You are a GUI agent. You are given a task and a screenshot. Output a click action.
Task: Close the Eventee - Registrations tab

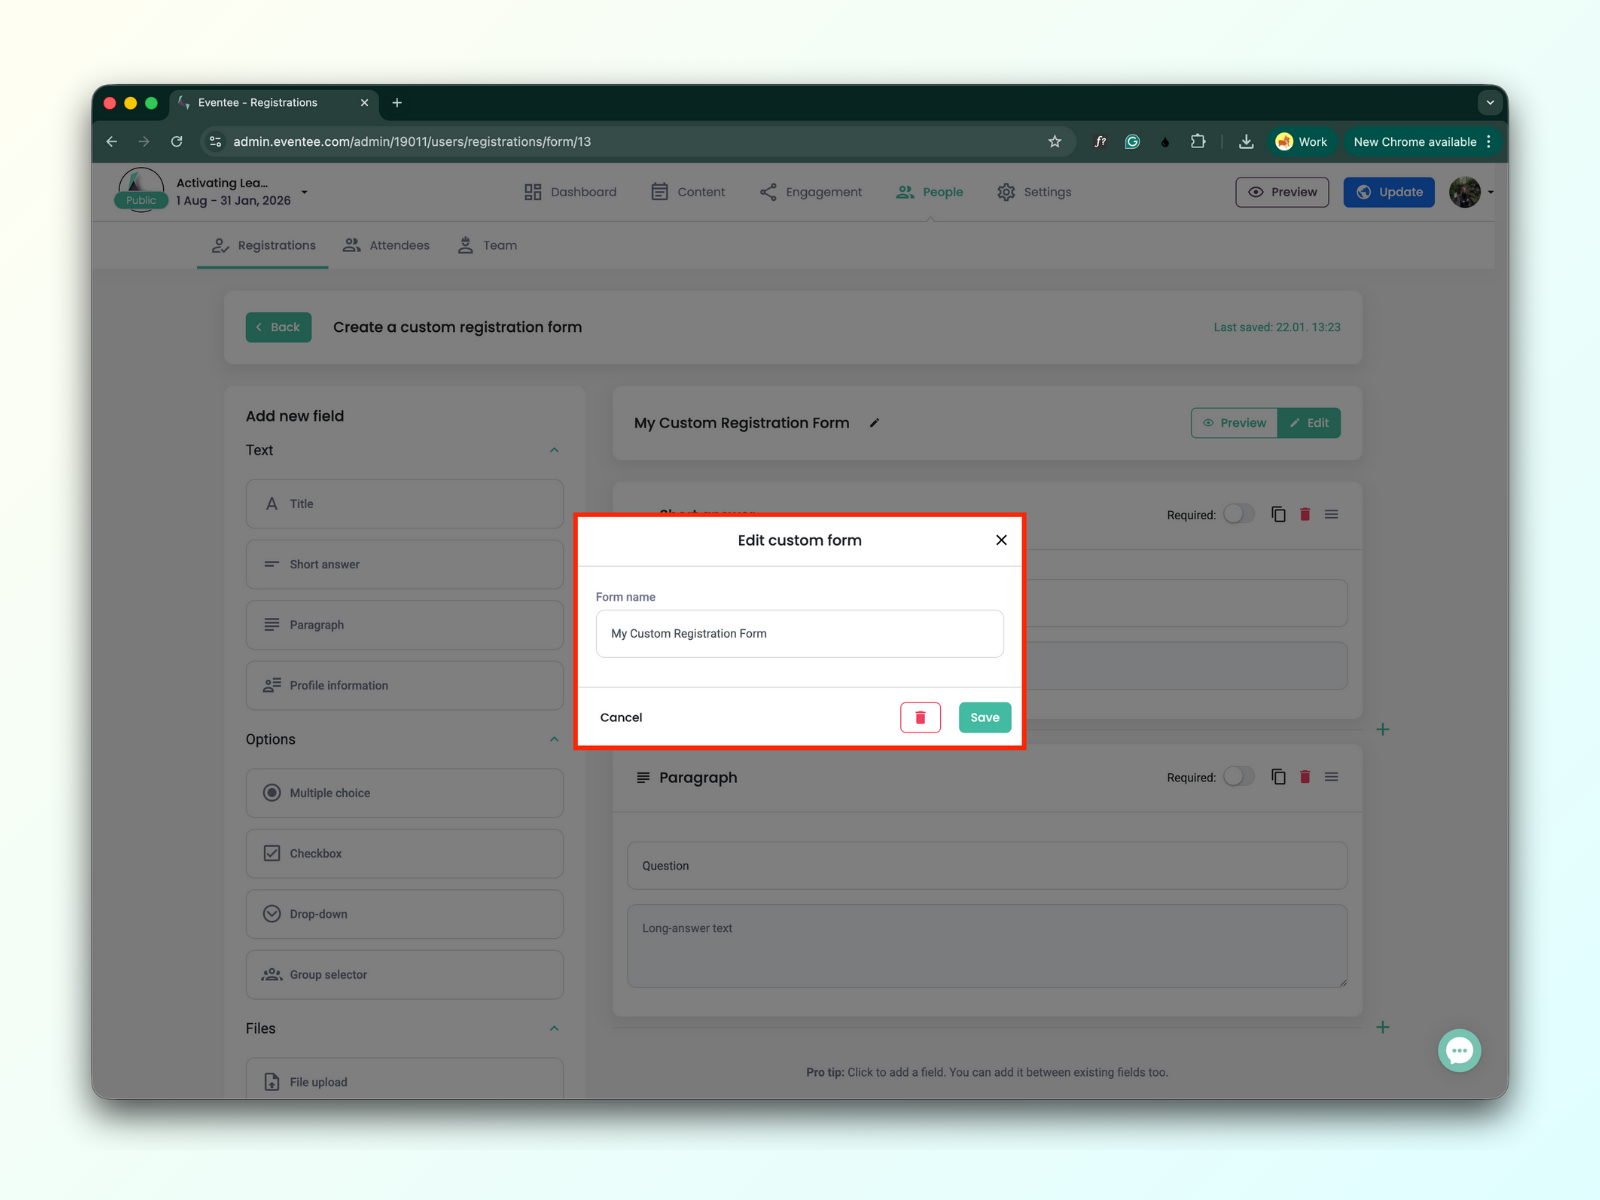click(x=364, y=103)
